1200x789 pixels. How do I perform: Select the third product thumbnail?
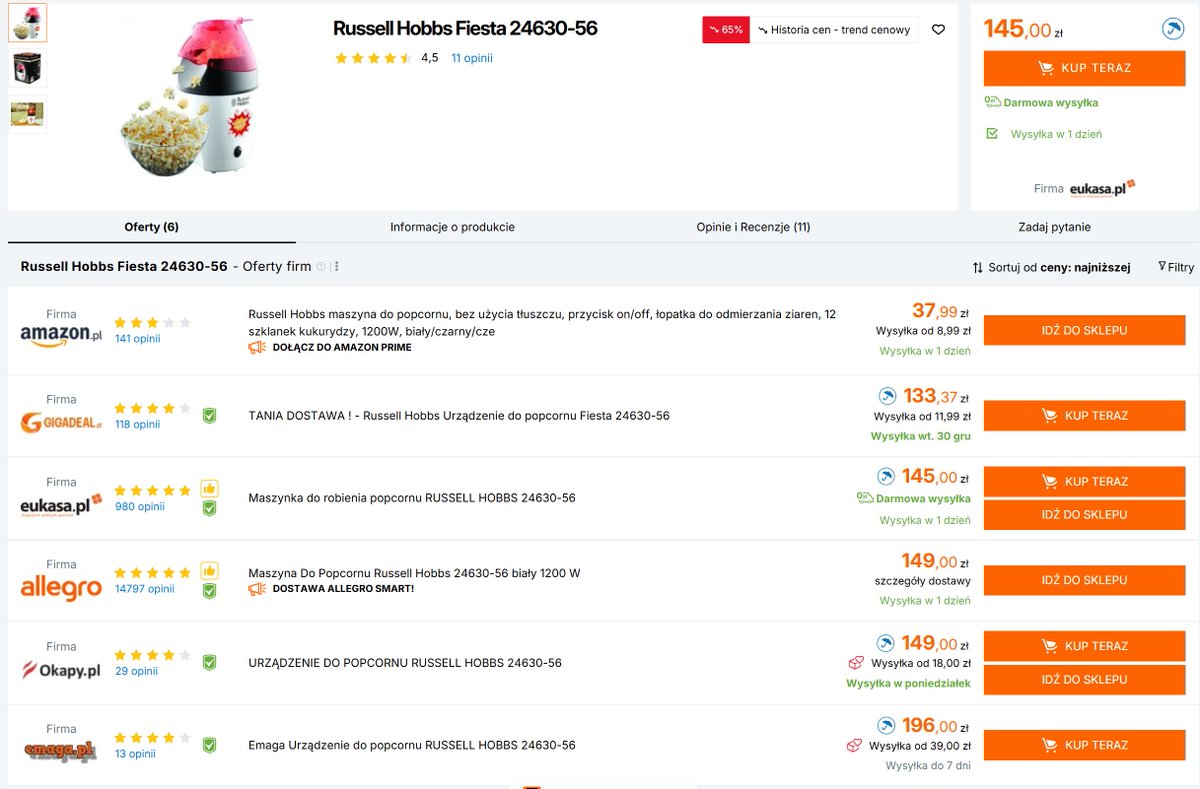27,114
